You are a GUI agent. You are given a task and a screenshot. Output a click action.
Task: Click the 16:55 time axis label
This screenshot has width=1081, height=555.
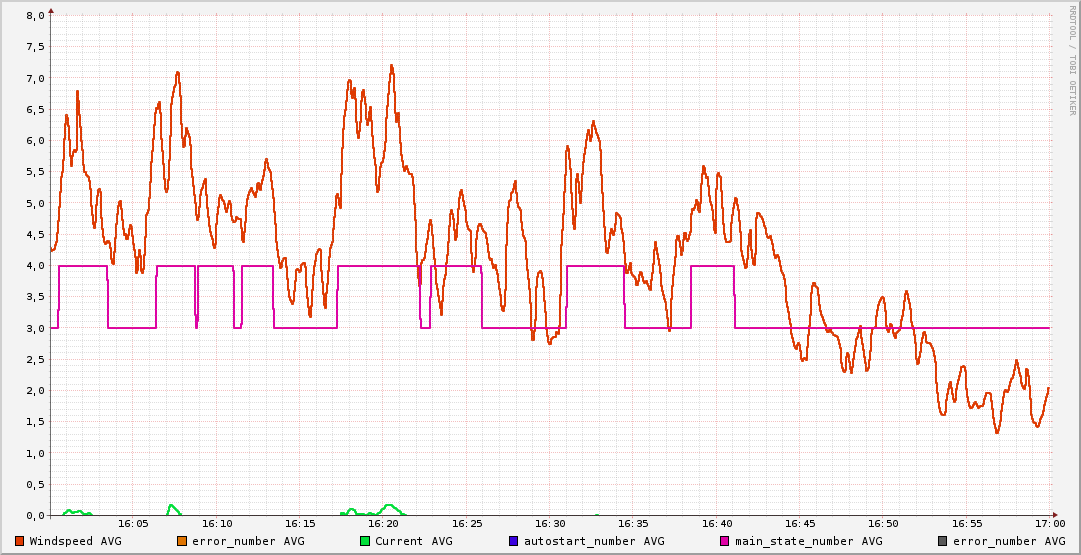[x=967, y=523]
